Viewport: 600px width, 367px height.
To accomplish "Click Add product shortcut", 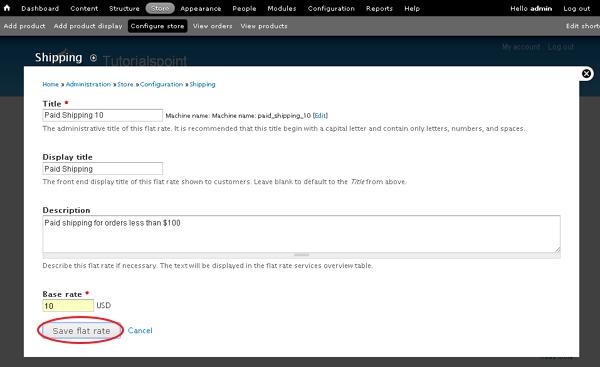I will pos(24,26).
